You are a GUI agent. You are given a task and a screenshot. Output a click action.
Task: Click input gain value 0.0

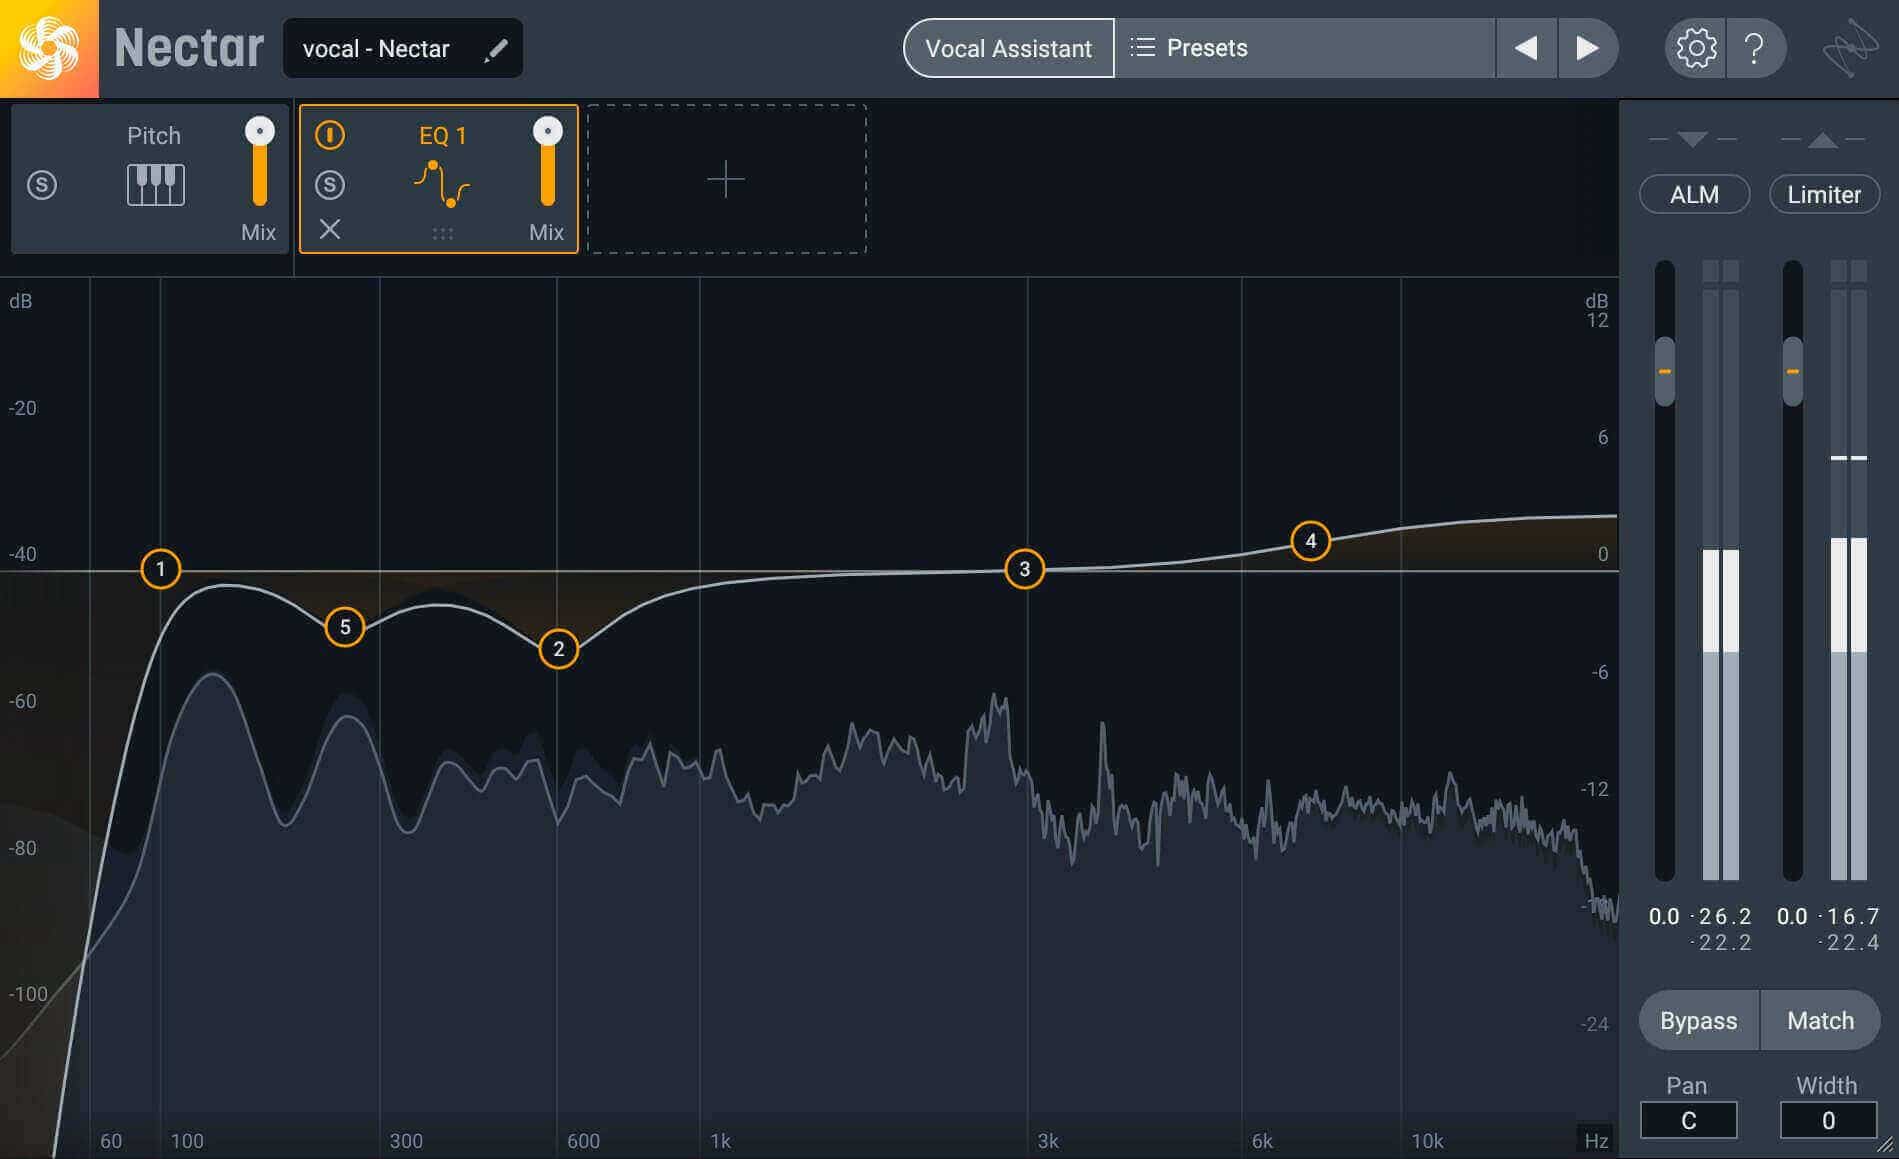1664,916
